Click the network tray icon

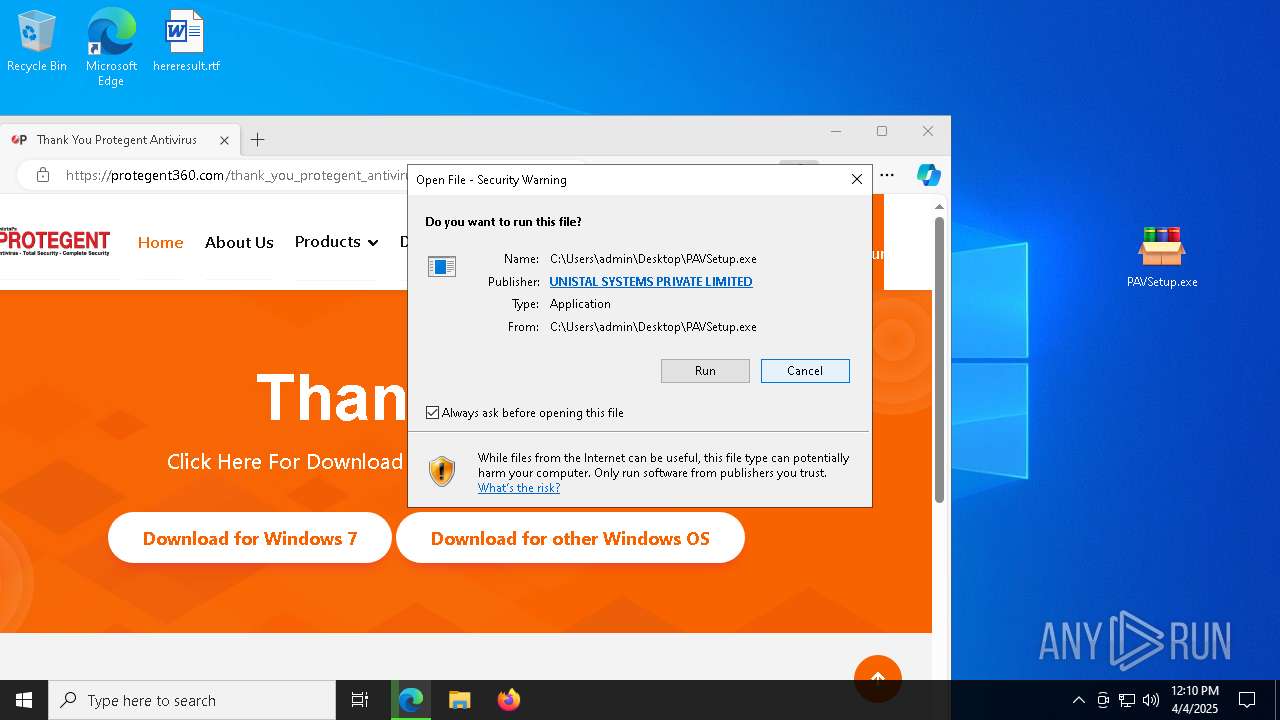click(x=1127, y=700)
